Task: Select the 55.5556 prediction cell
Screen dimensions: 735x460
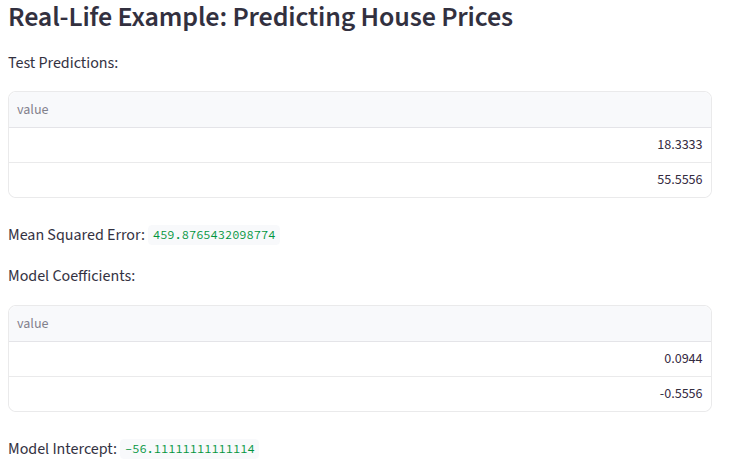Action: 679,180
